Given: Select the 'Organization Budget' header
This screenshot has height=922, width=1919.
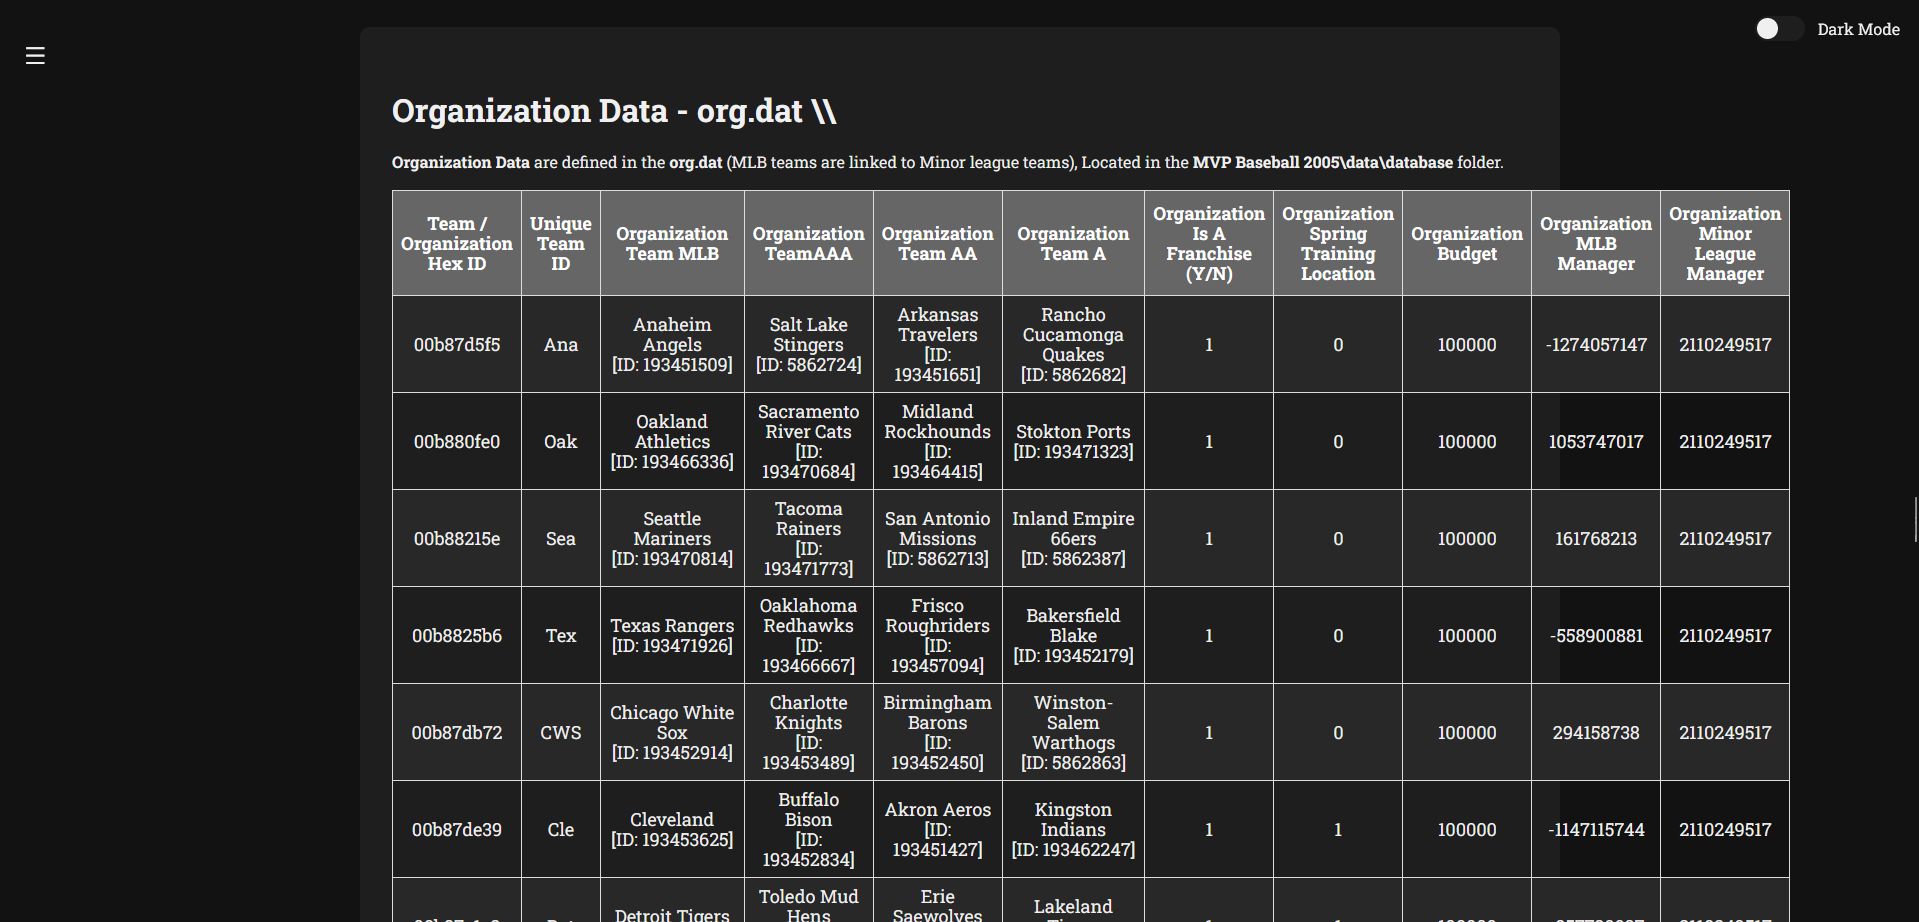Looking at the screenshot, I should point(1467,244).
